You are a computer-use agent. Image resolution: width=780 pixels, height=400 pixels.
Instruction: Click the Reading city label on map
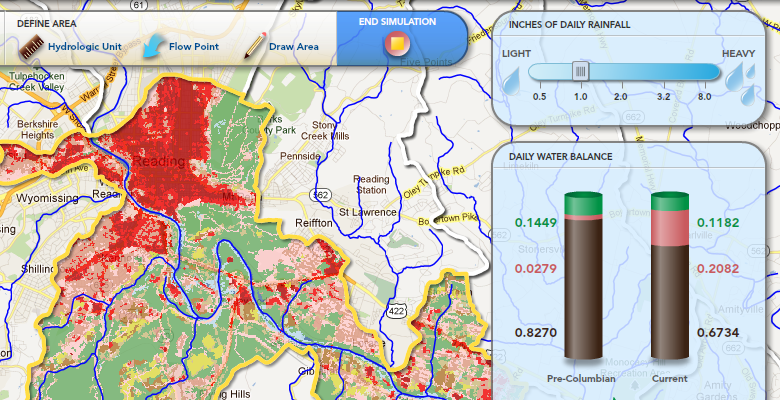coord(159,162)
